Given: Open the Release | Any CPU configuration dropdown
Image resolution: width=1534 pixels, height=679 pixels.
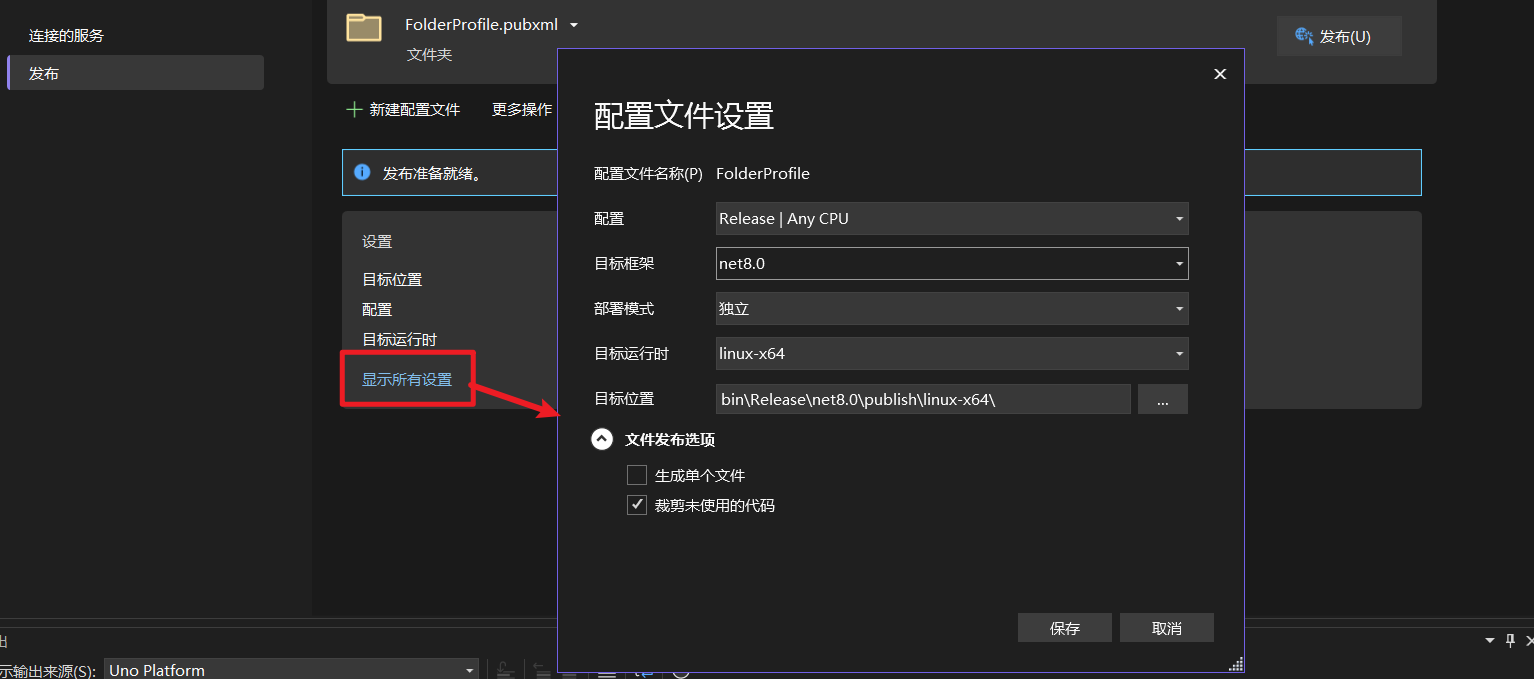Looking at the screenshot, I should tap(951, 219).
